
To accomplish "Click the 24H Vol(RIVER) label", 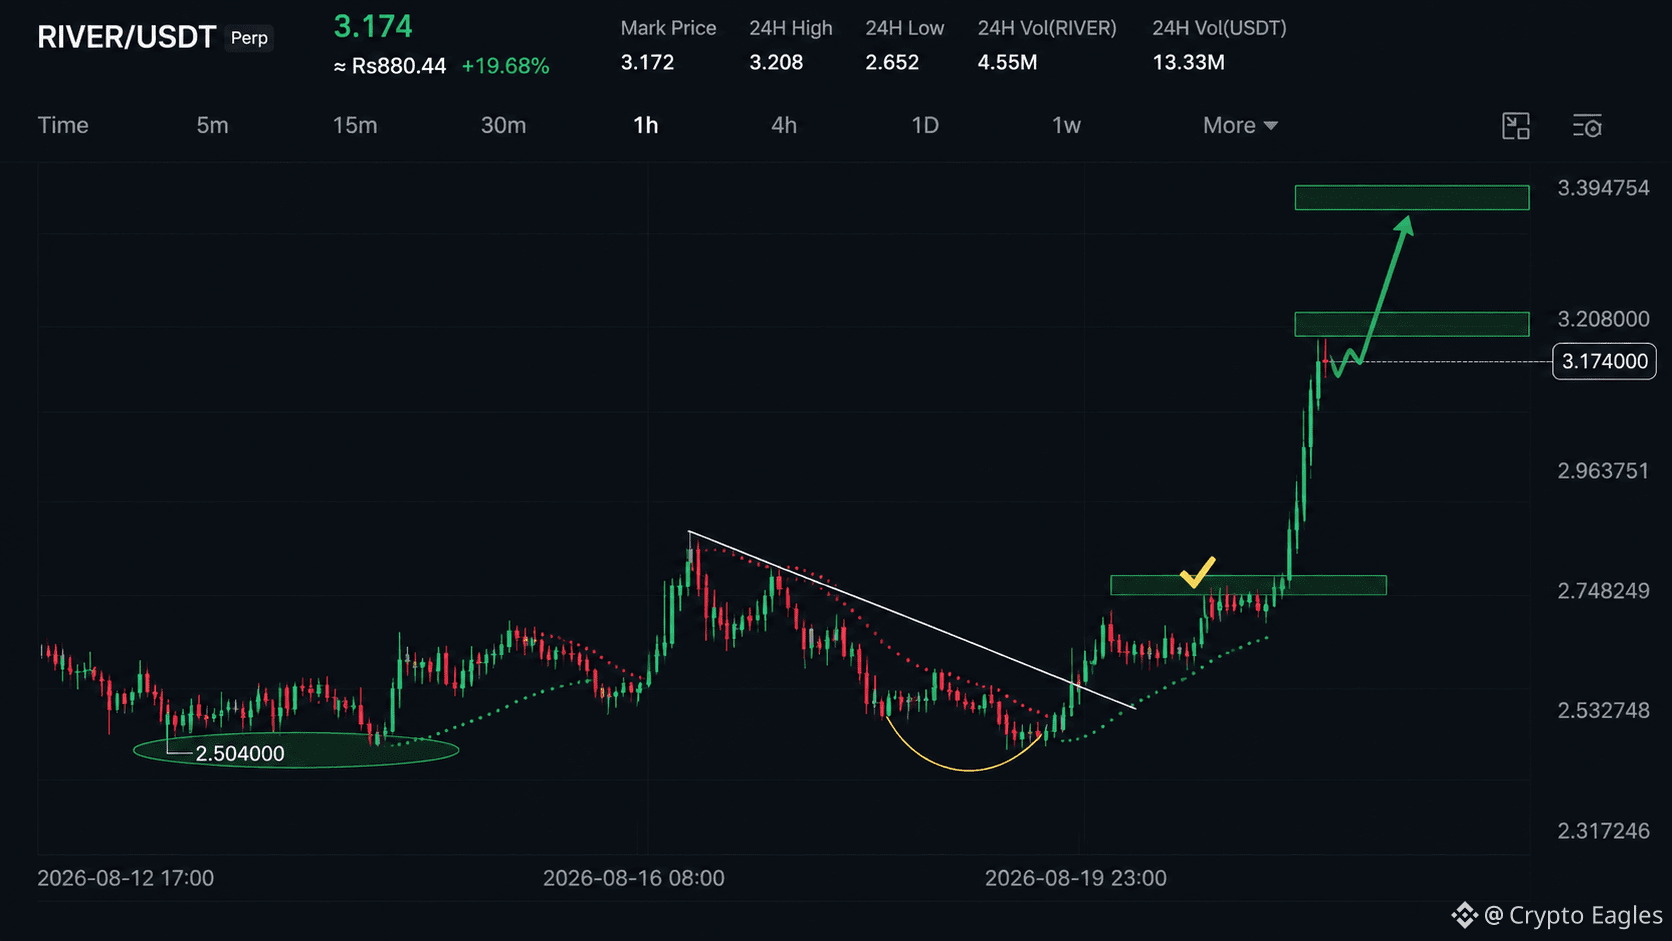I will [1047, 28].
